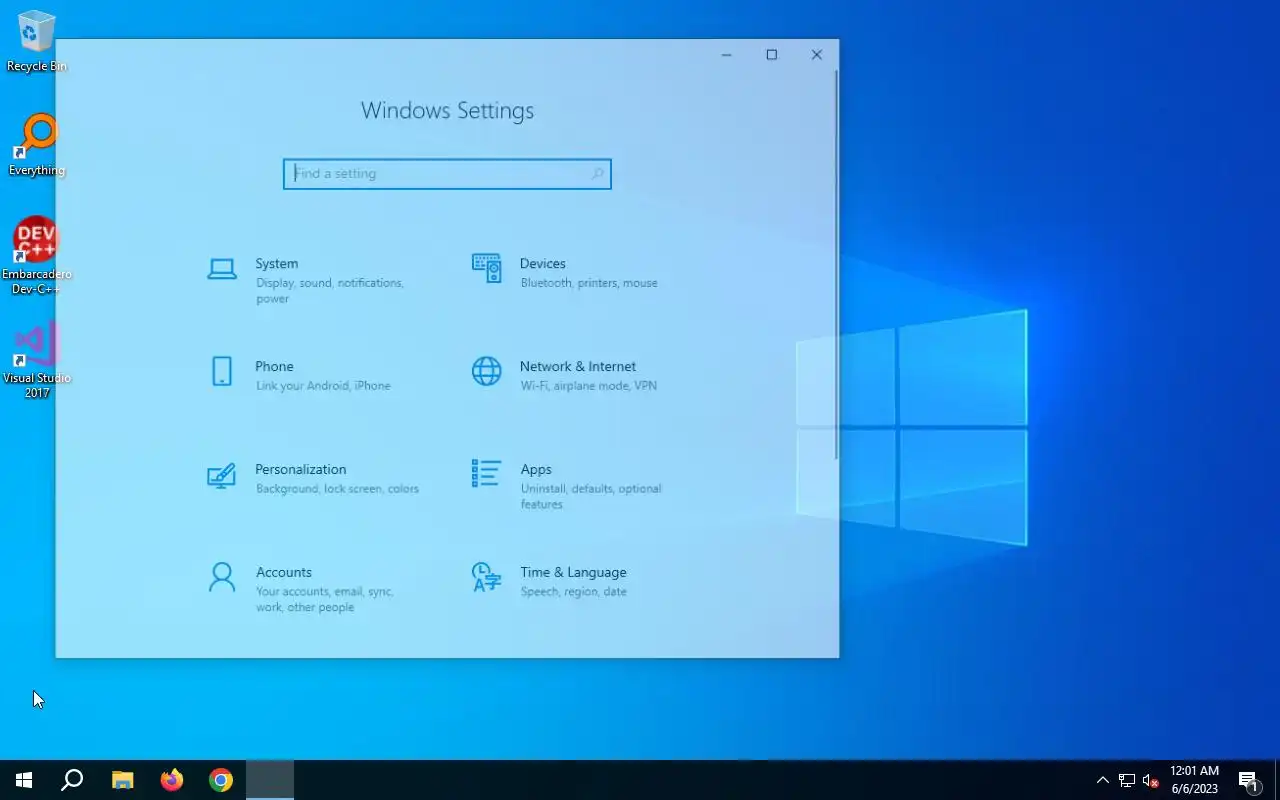Open the Network & Internet globe icon
Viewport: 1280px width, 800px height.
pos(486,371)
